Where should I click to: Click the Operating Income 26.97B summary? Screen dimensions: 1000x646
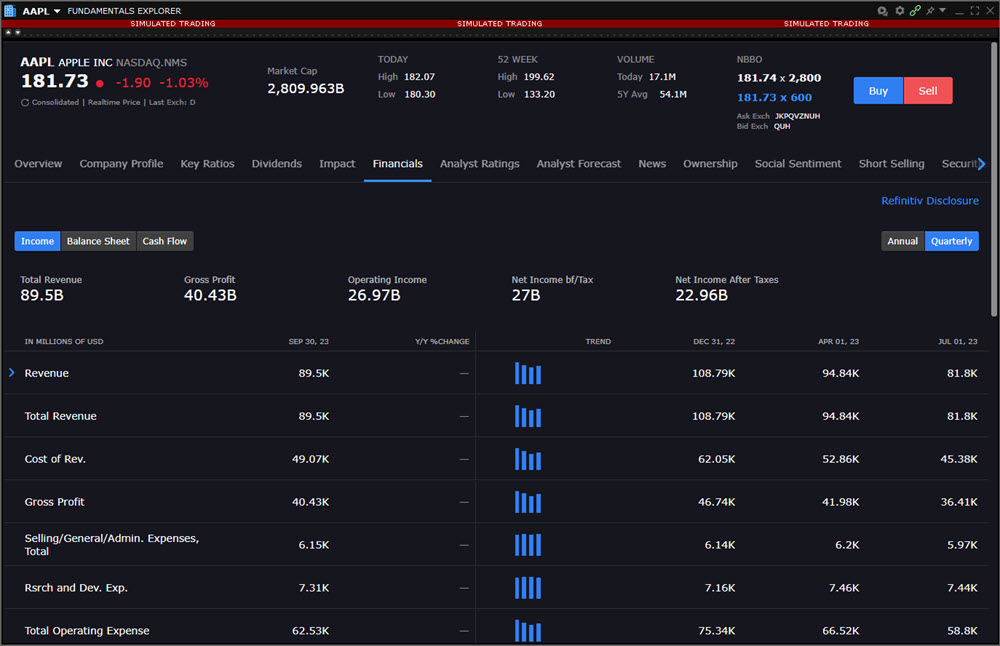(387, 288)
